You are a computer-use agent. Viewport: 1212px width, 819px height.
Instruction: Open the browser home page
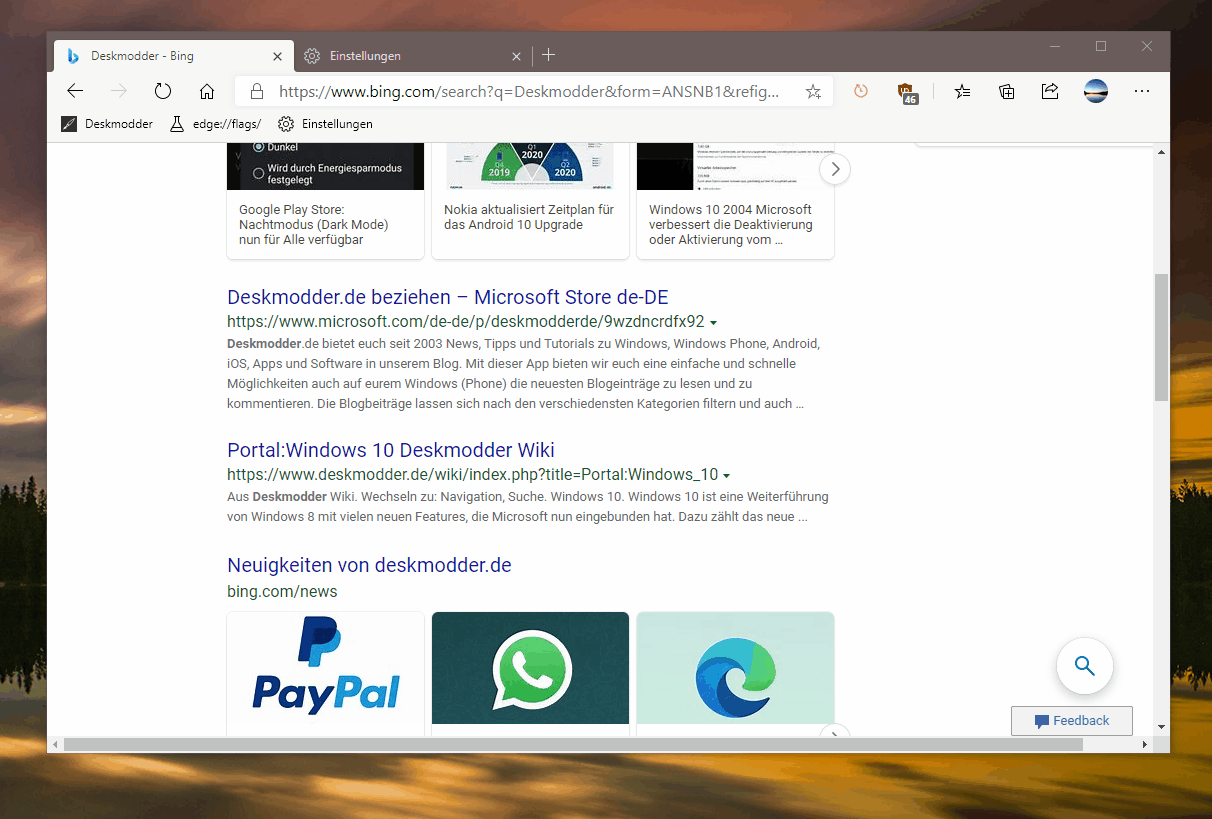(x=207, y=91)
